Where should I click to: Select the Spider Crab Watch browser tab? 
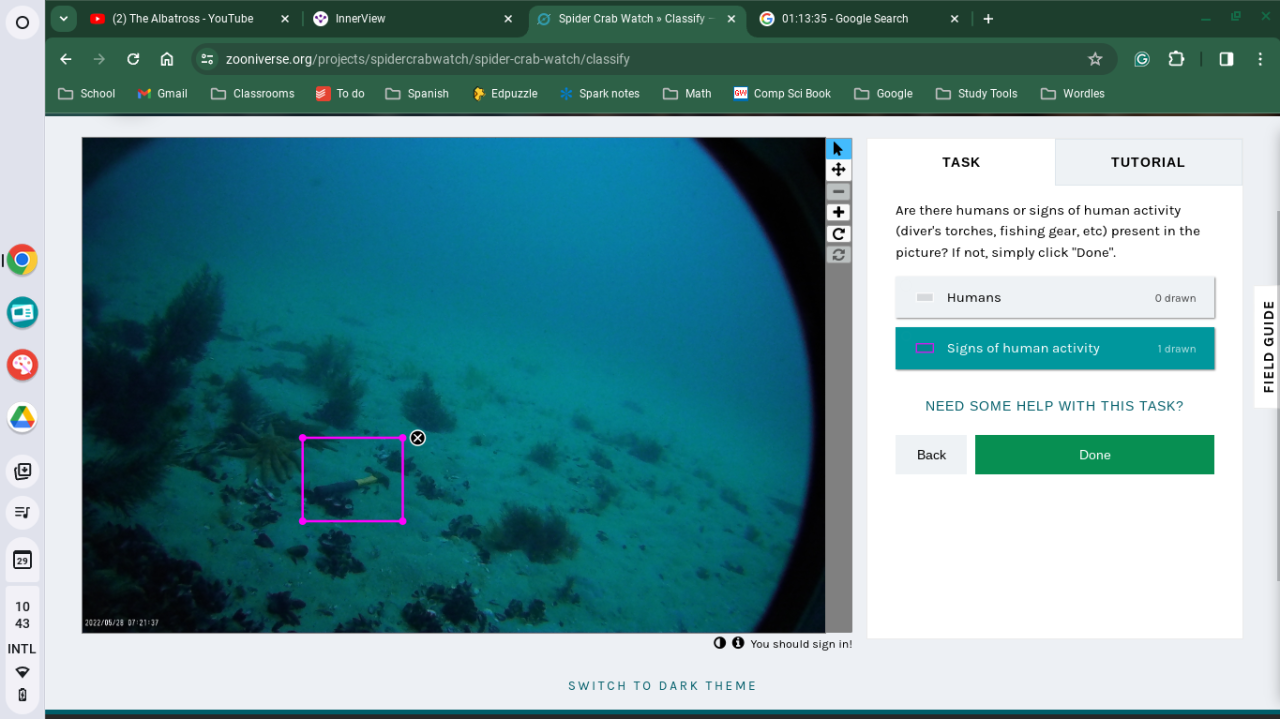tap(635, 19)
